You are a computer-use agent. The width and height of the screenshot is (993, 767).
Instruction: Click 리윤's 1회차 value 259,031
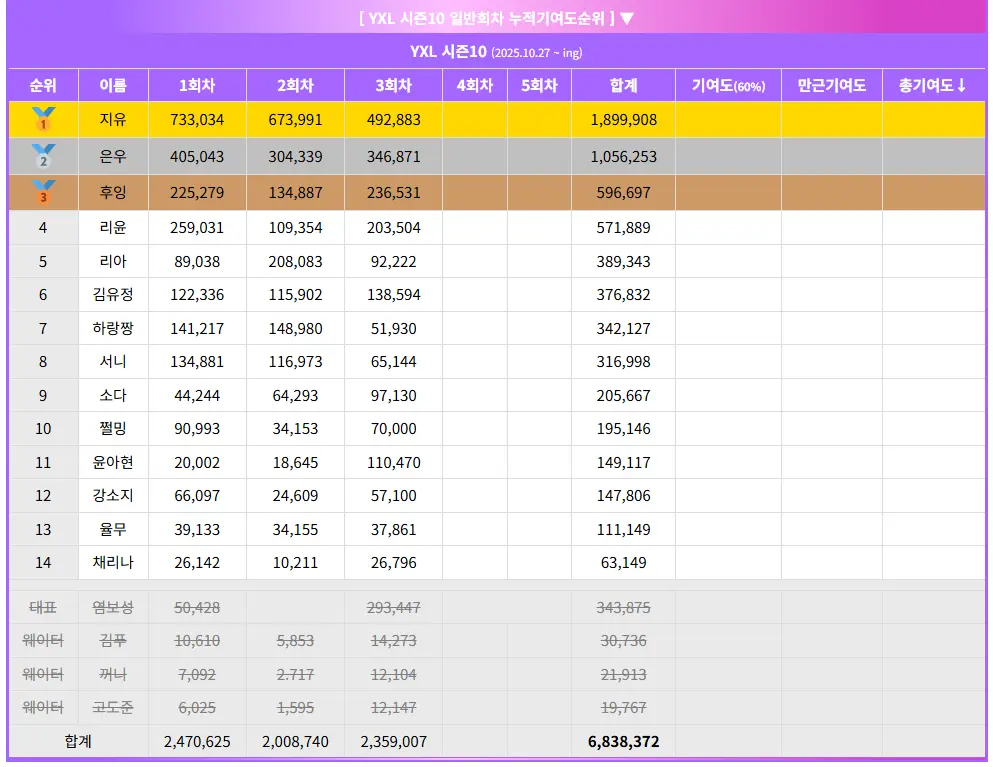(x=197, y=228)
